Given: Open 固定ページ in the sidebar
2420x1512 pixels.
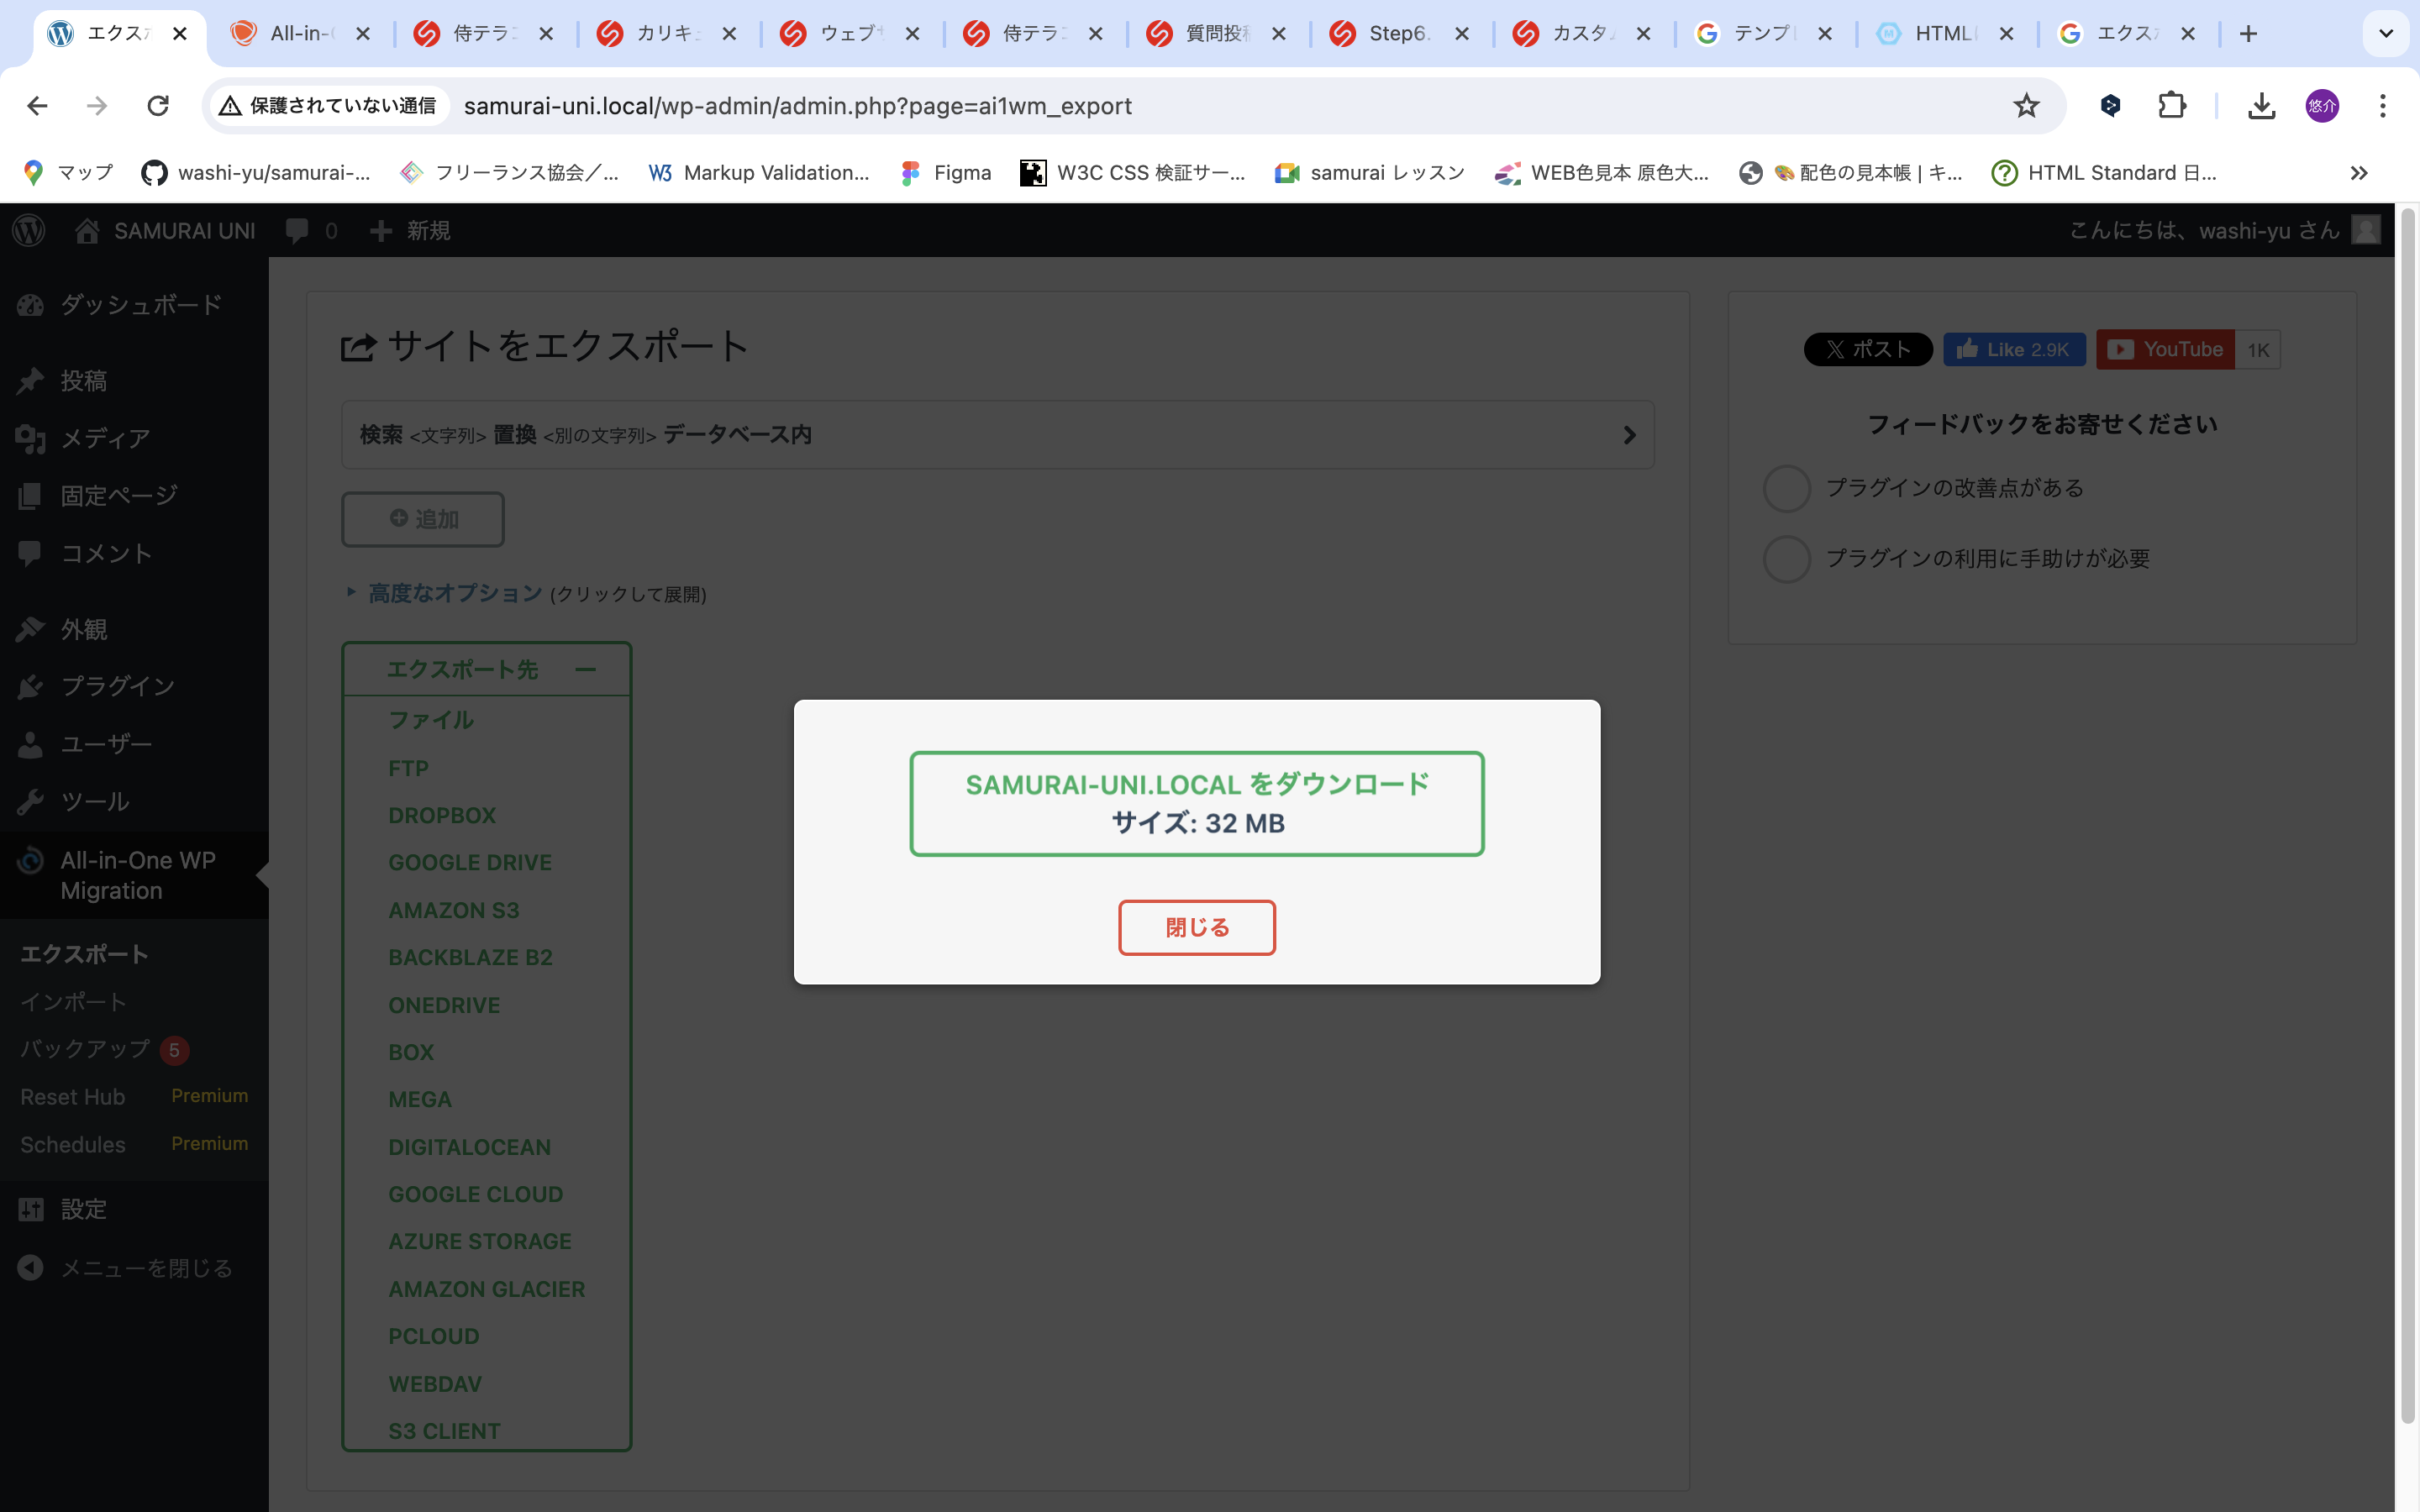Looking at the screenshot, I should pyautogui.click(x=134, y=496).
